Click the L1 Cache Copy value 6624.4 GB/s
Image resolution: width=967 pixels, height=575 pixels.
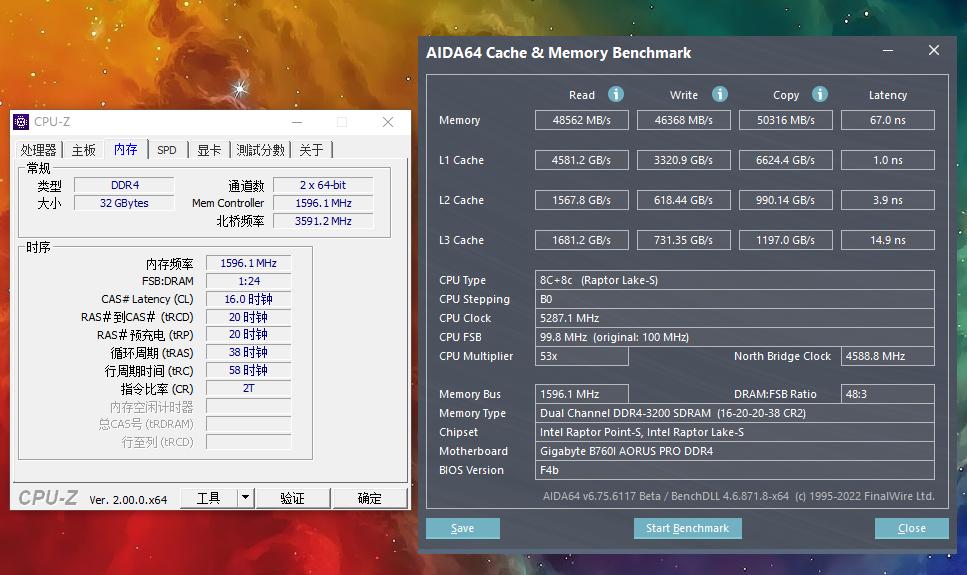[x=786, y=160]
